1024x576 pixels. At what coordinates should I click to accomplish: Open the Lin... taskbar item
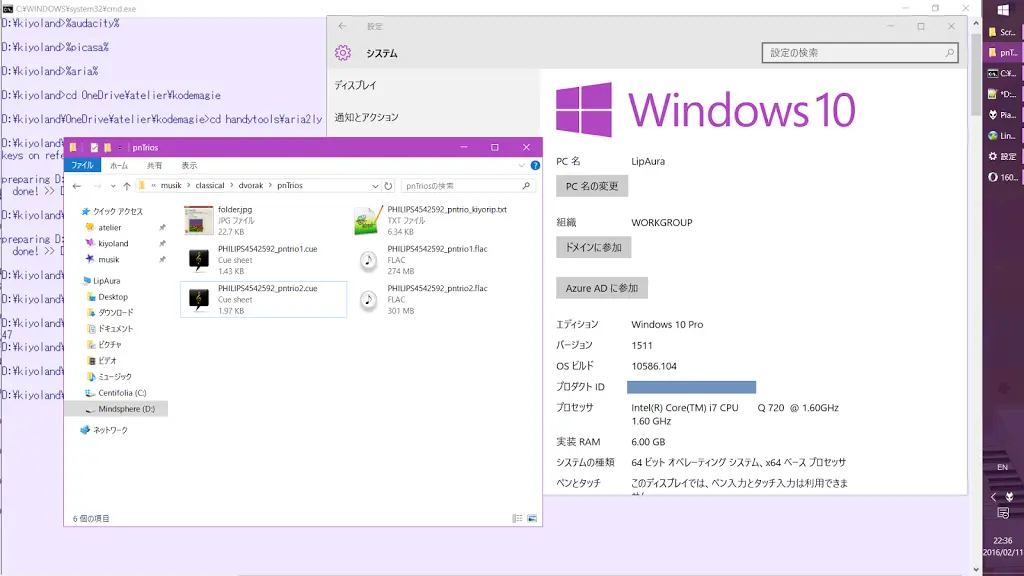click(1003, 136)
